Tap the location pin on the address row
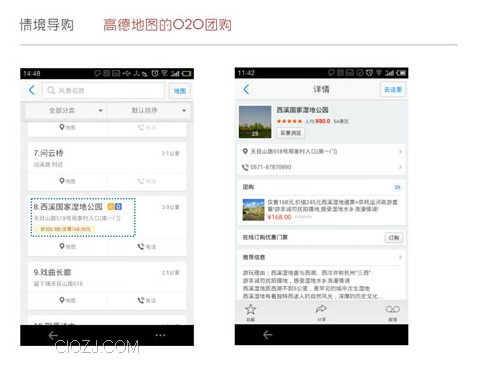 (245, 151)
